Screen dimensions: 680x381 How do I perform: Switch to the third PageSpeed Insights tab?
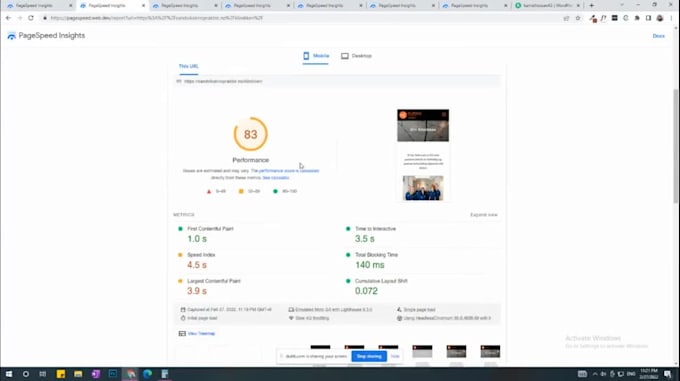[x=184, y=6]
